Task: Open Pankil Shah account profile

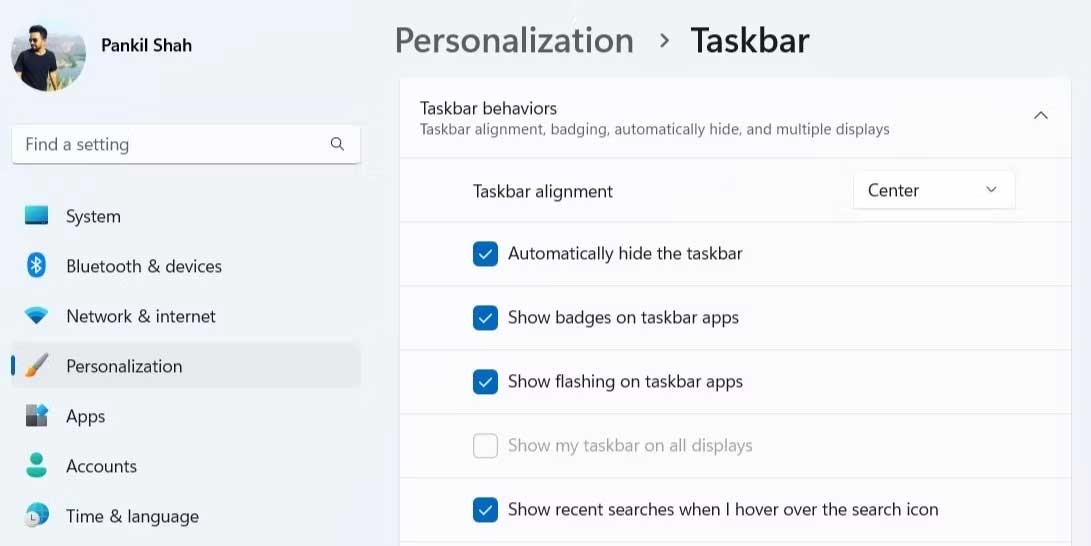Action: tap(146, 45)
